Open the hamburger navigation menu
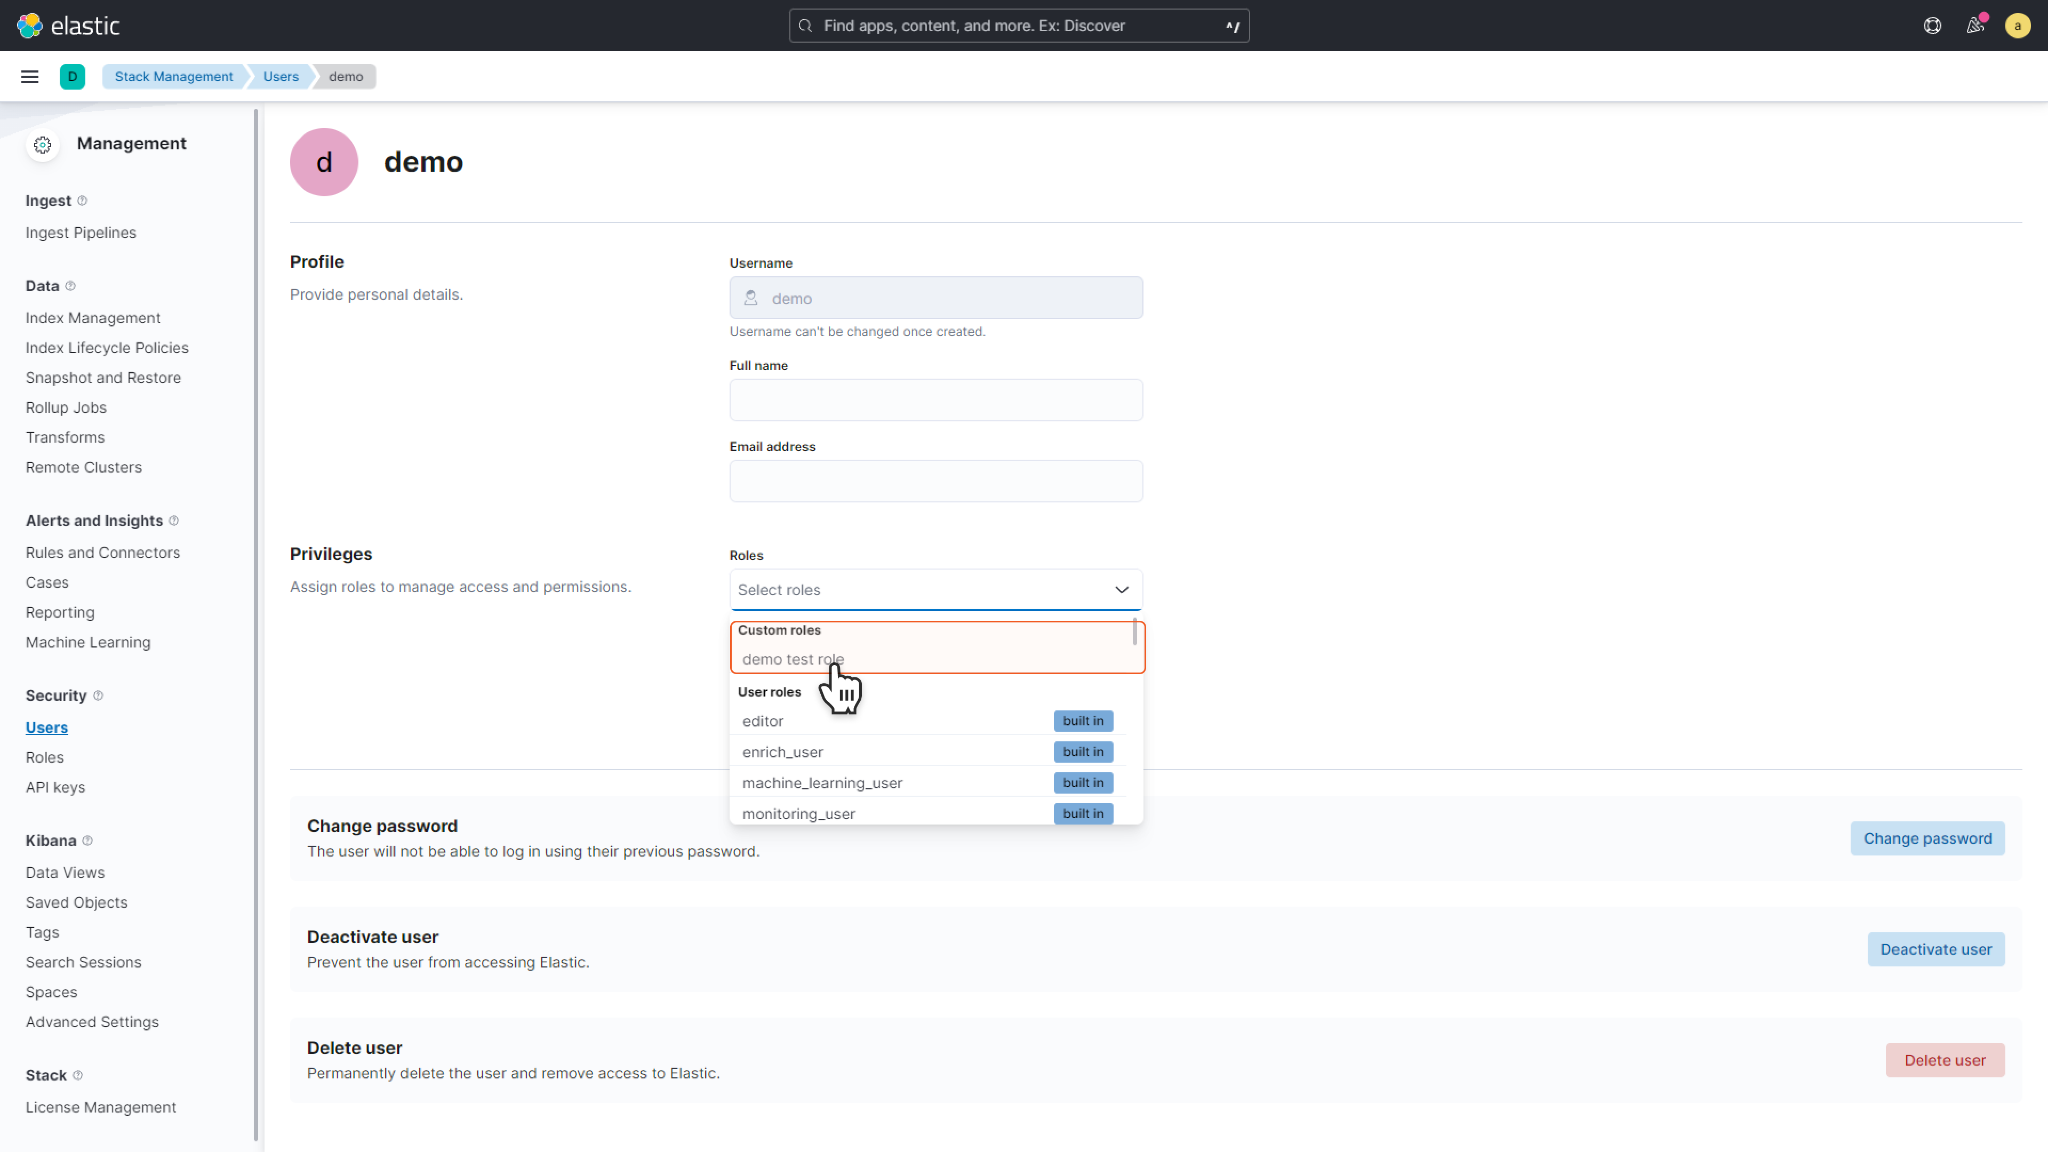2048x1152 pixels. [x=30, y=77]
